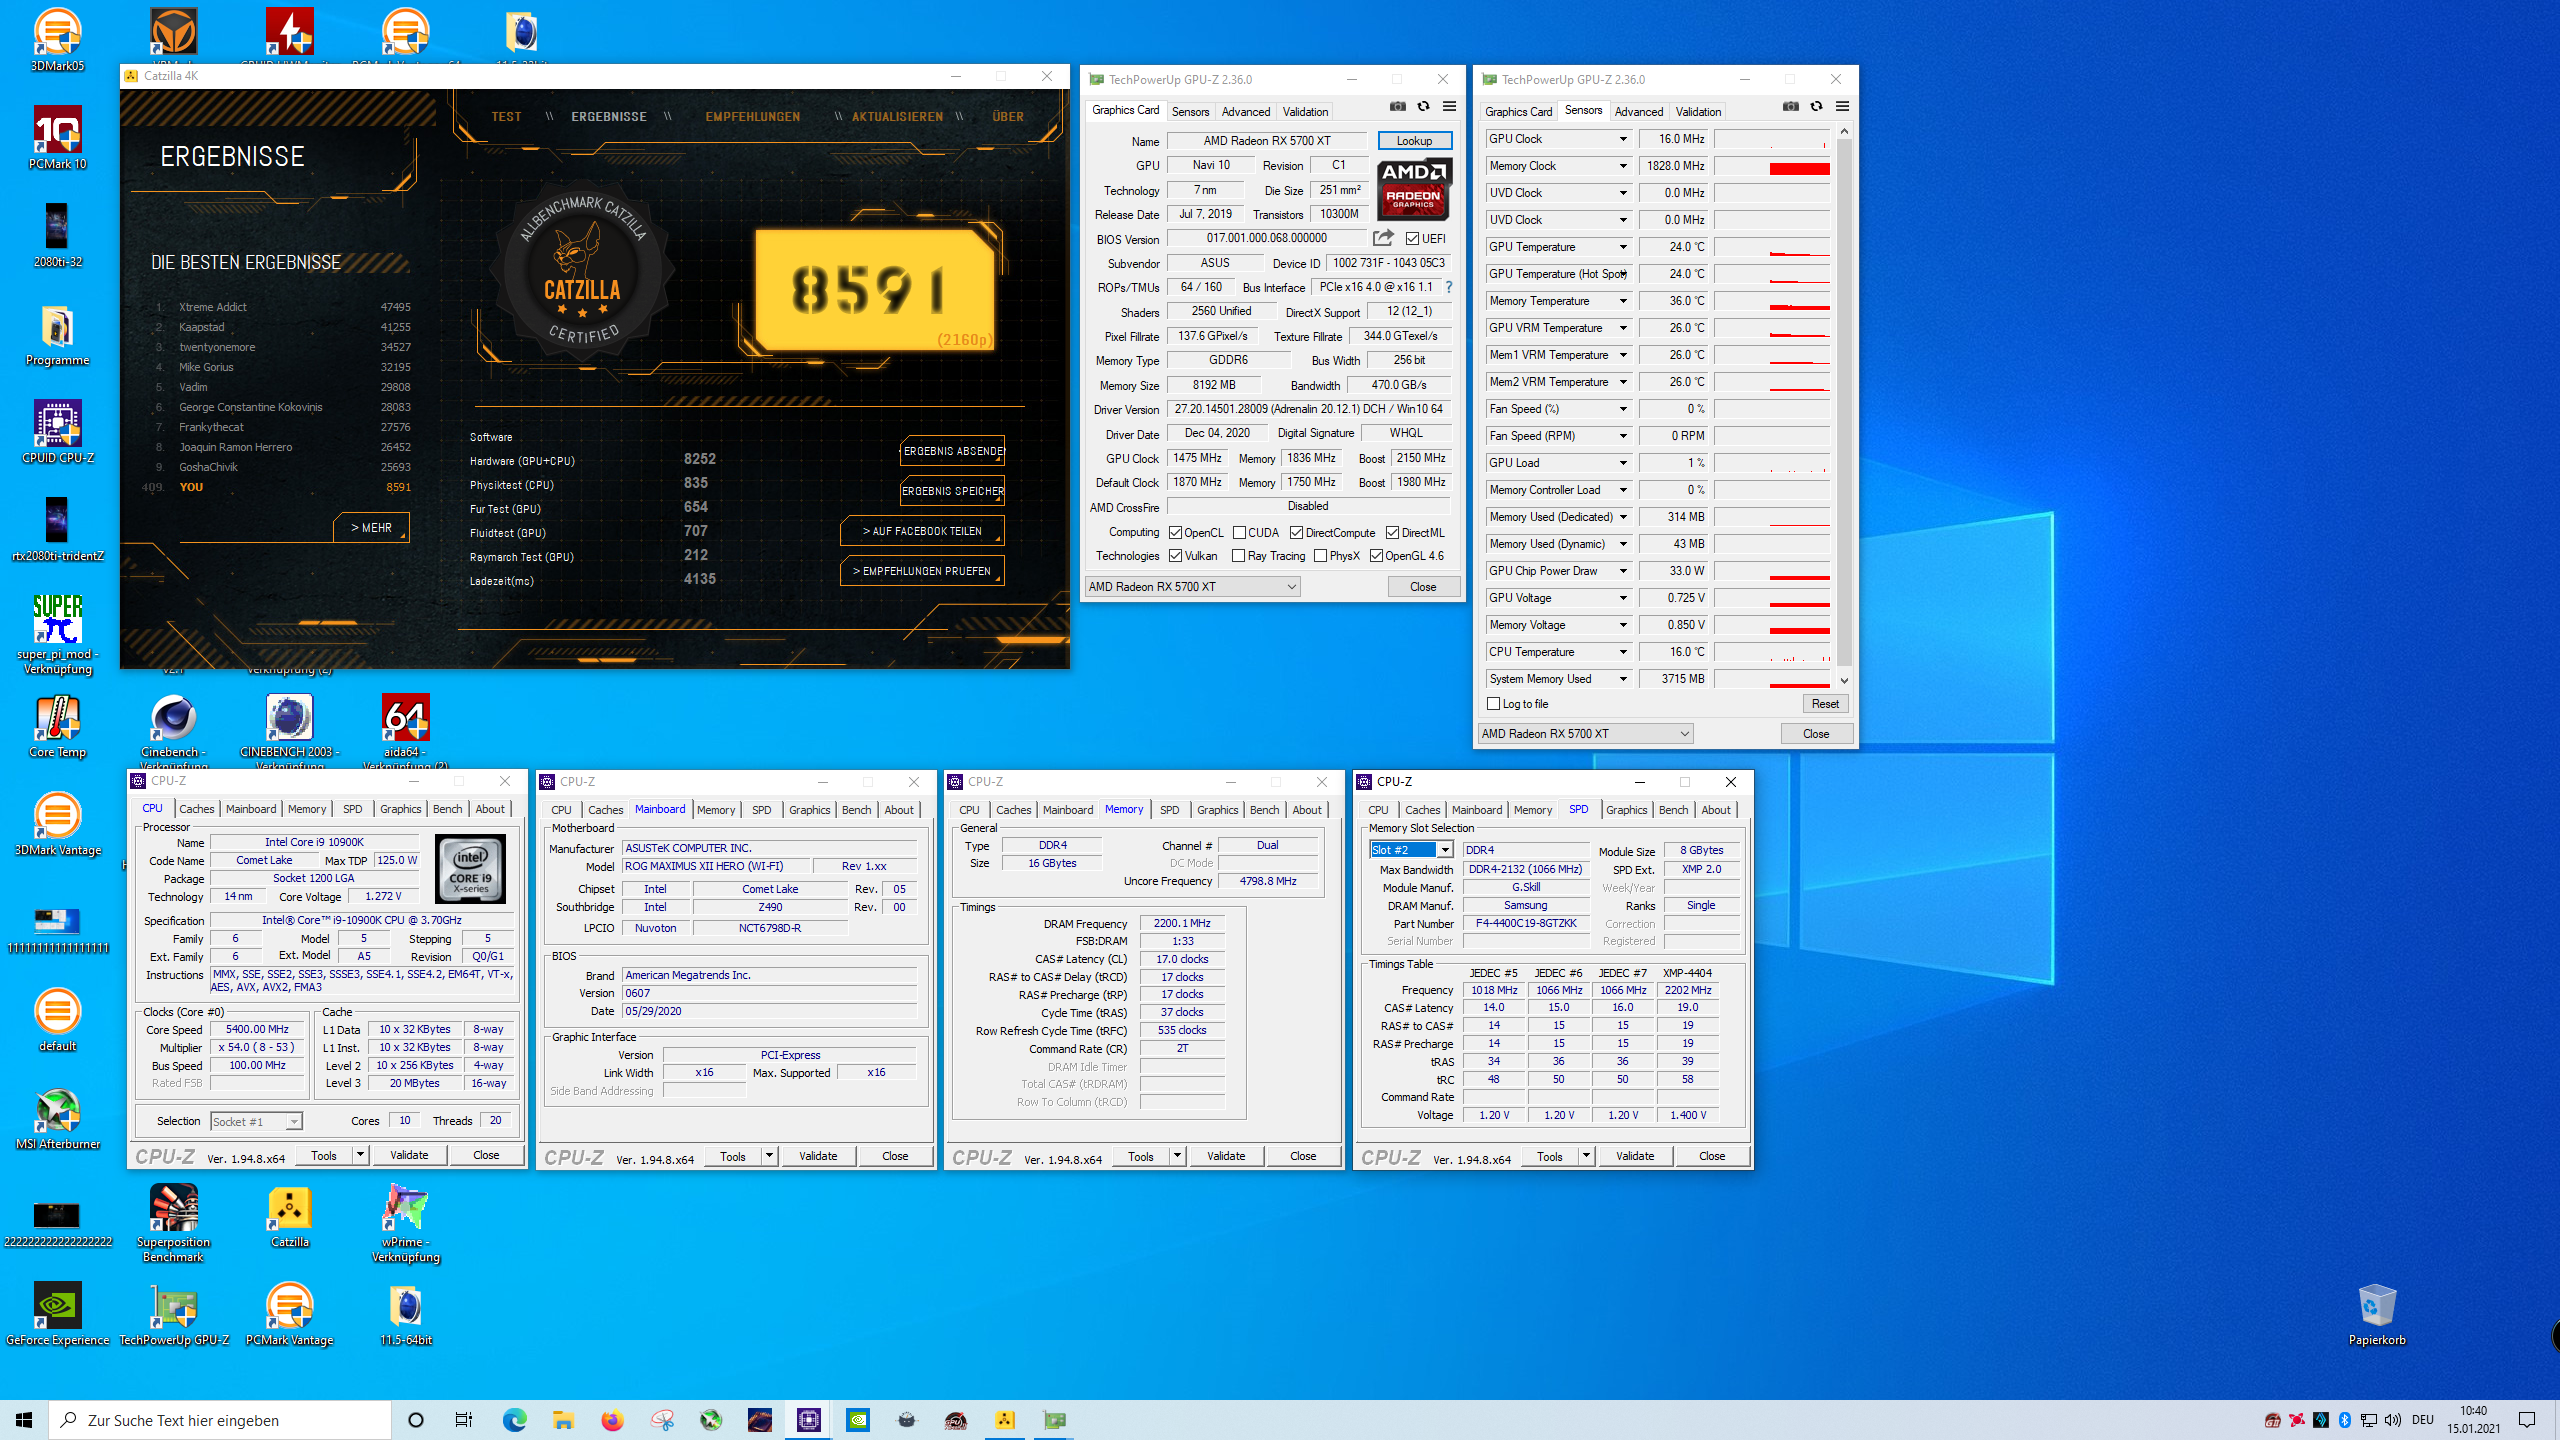Expand the GPU Temperature sensor dropdown
Screen dimensions: 2560x1440
[1623, 247]
